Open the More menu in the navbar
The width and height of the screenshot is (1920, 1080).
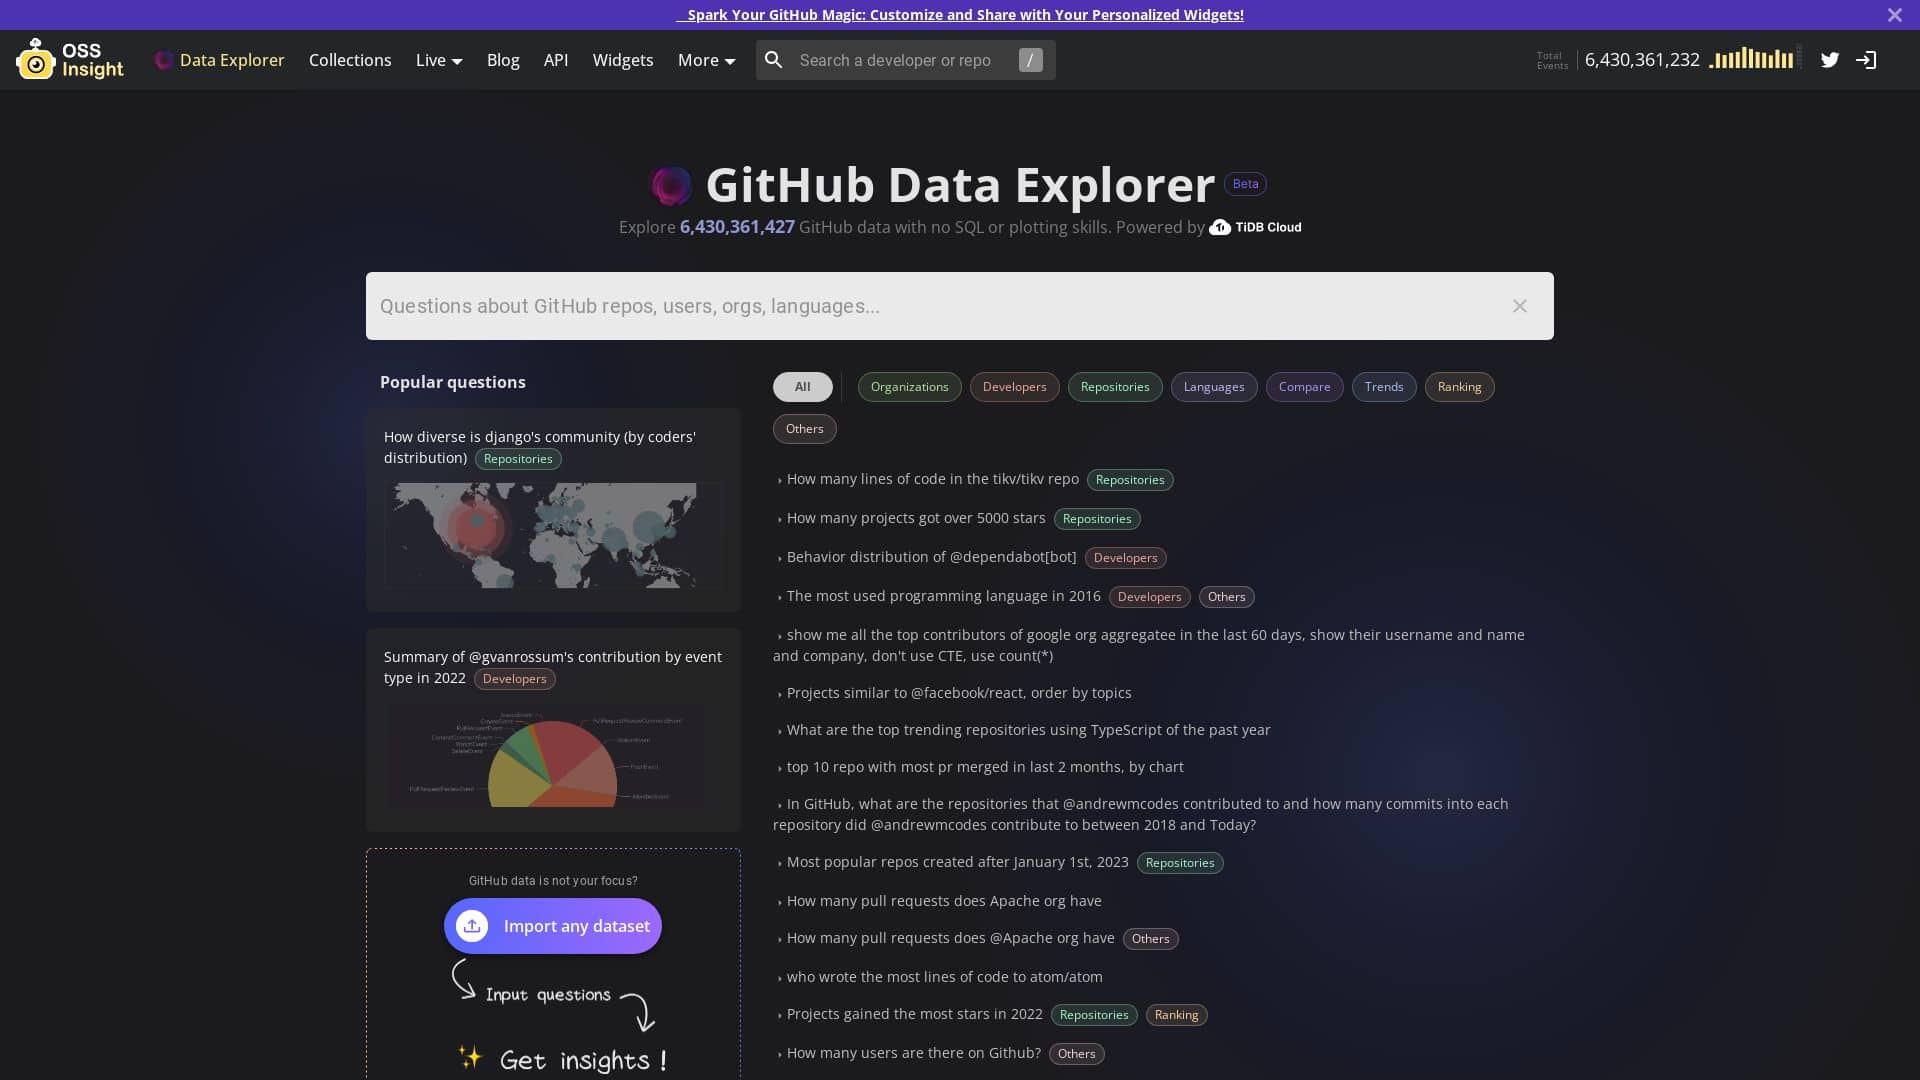(705, 60)
